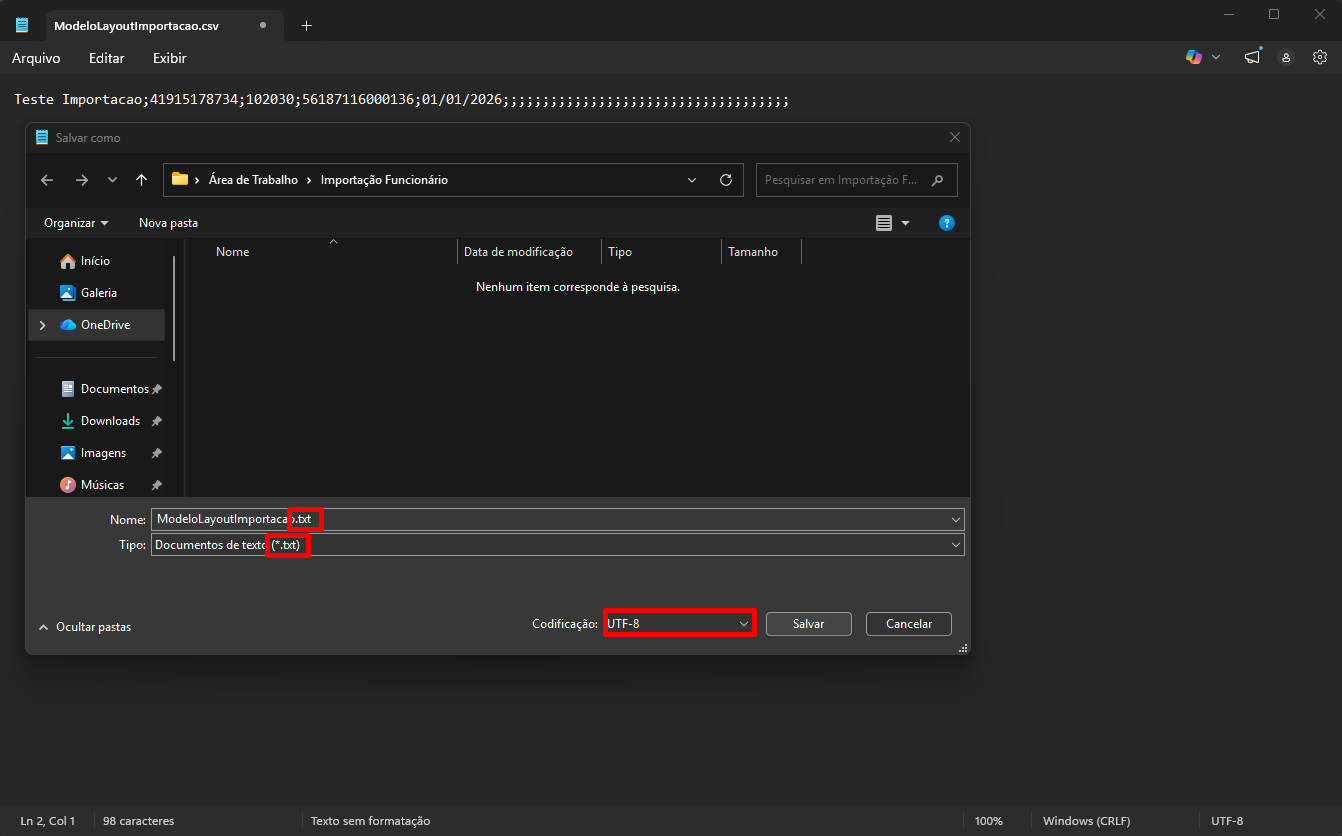Click Windows (CRLF) line ending indicator
1342x836 pixels.
(x=1086, y=821)
